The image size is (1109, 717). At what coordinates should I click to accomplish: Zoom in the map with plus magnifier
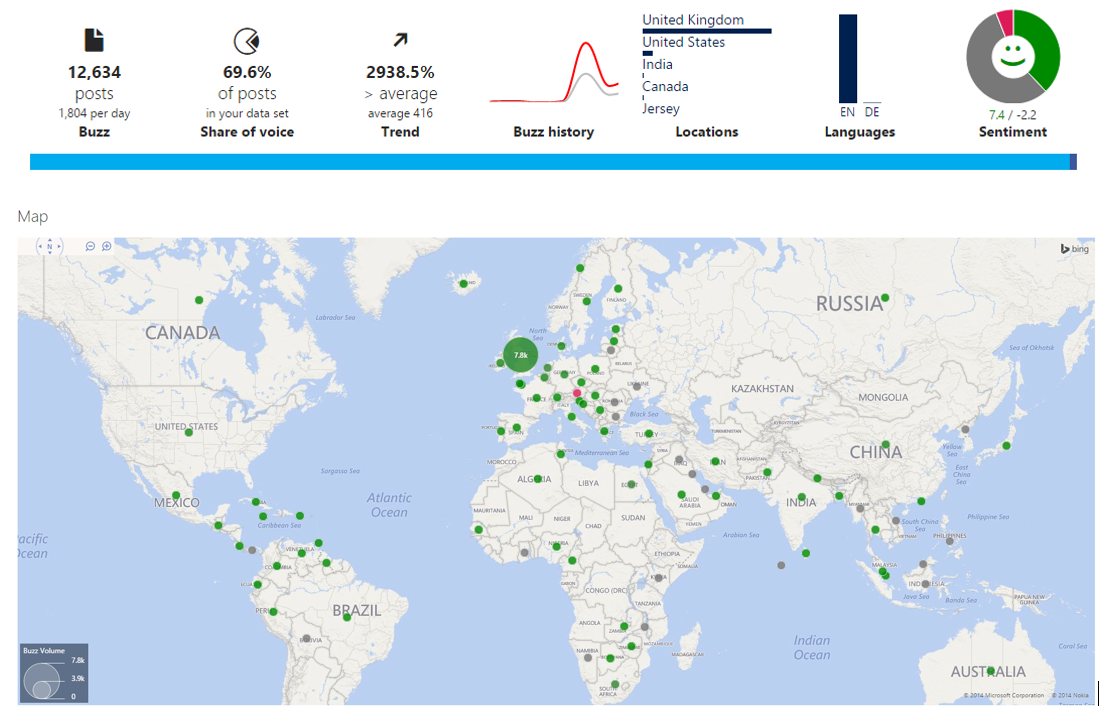[106, 246]
